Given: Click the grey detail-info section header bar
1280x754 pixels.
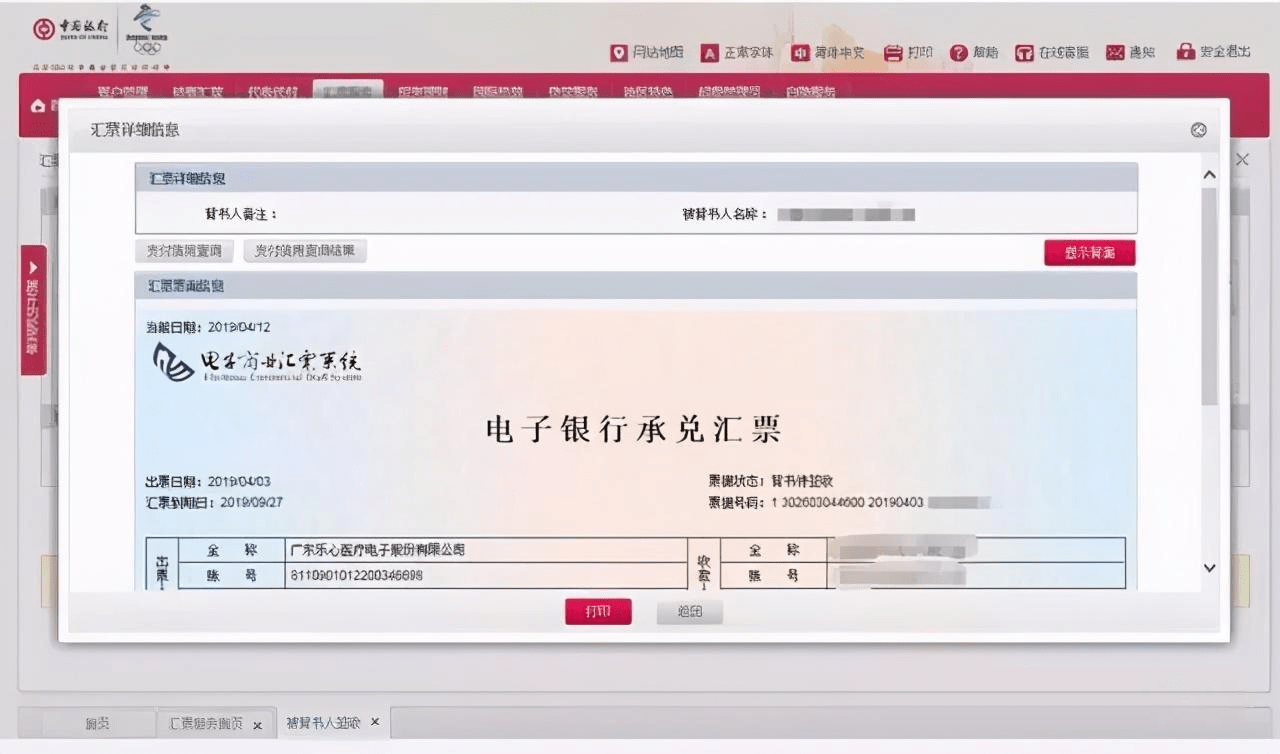Looking at the screenshot, I should pos(636,178).
